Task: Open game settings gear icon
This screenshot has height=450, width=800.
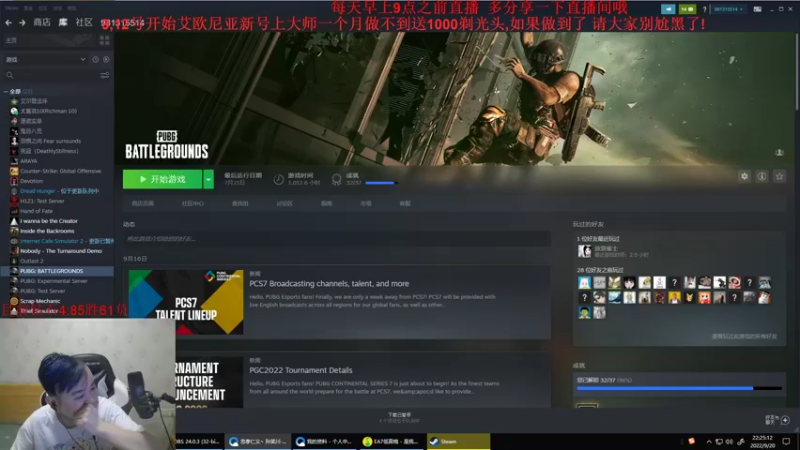Action: pos(744,177)
